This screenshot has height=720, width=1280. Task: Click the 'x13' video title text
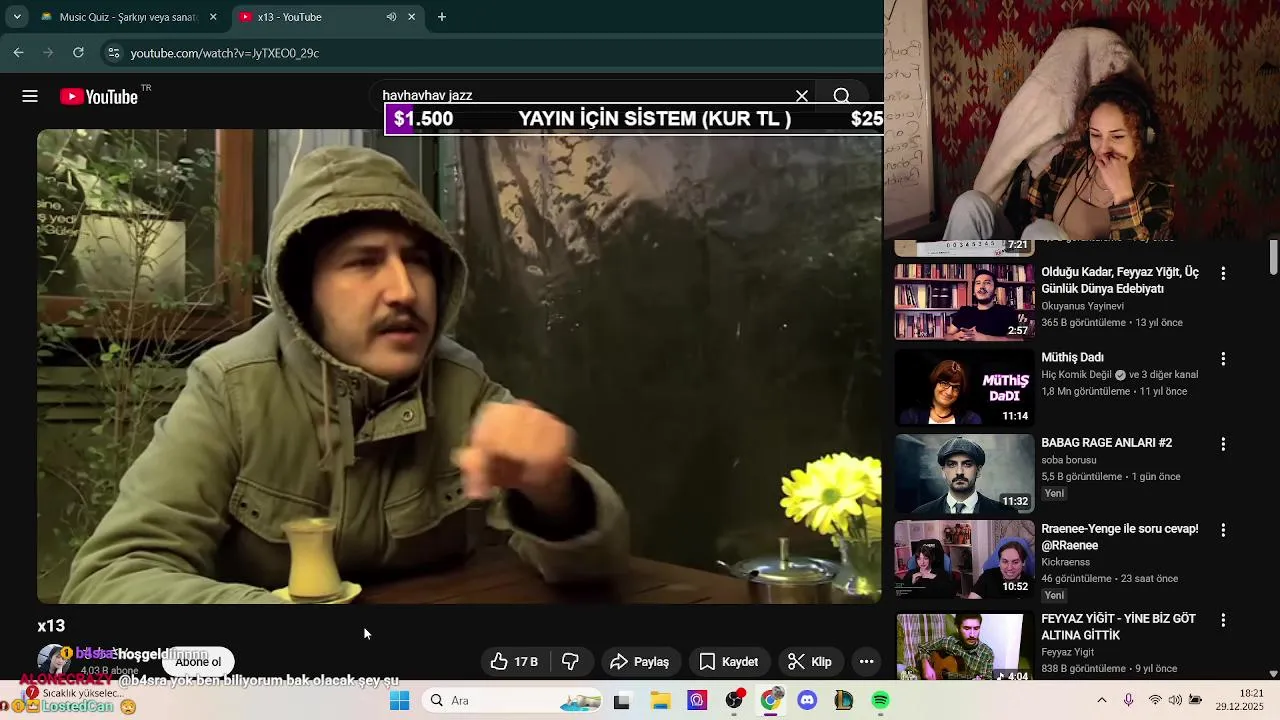[x=51, y=626]
